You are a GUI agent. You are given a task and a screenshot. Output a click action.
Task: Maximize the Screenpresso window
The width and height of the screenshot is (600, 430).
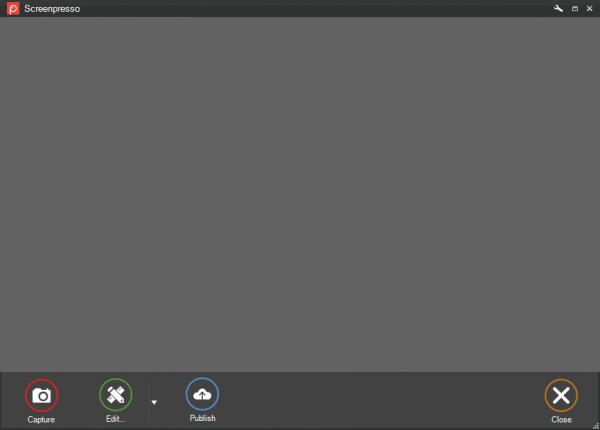[575, 8]
